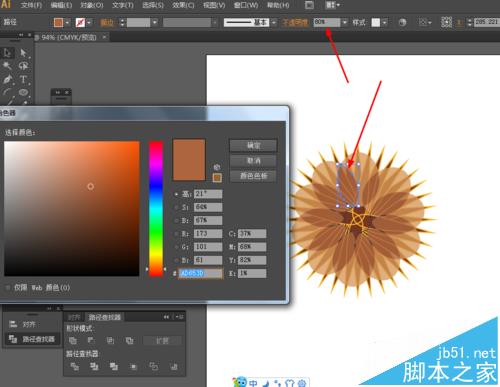Viewport: 500px width, 387px height.
Task: Click the 颜色色板 button
Action: tap(253, 176)
